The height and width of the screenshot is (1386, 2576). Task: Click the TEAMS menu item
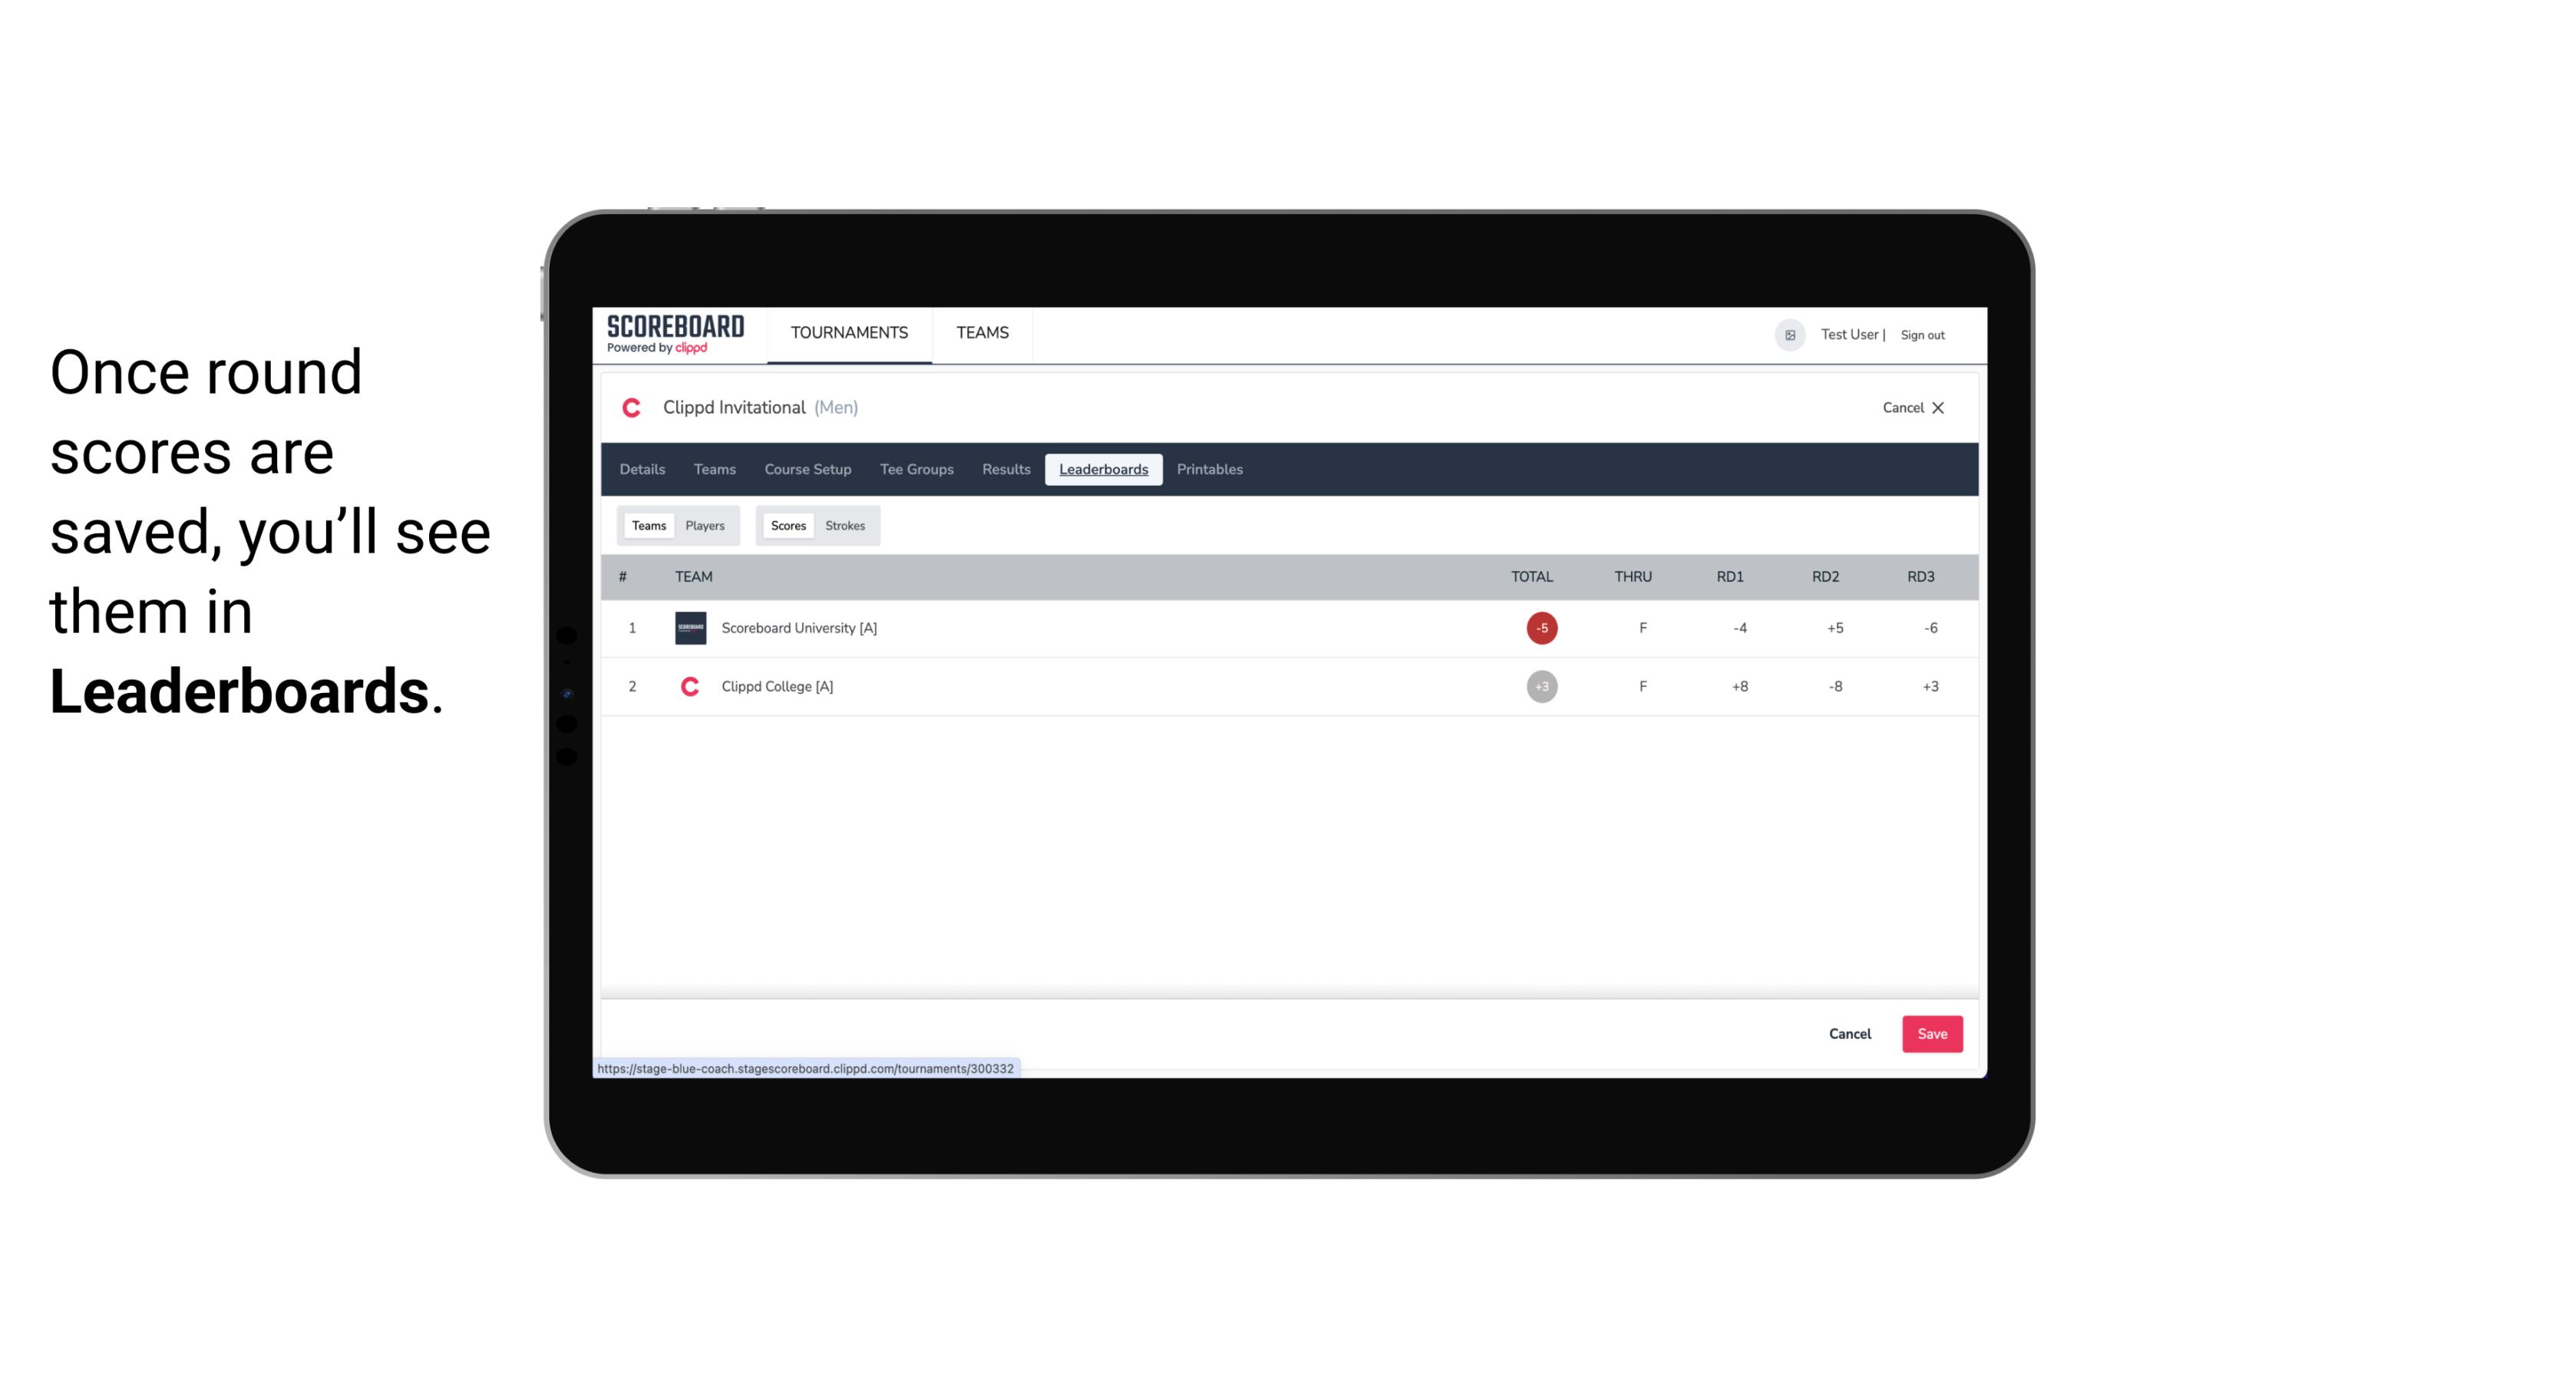point(982,333)
